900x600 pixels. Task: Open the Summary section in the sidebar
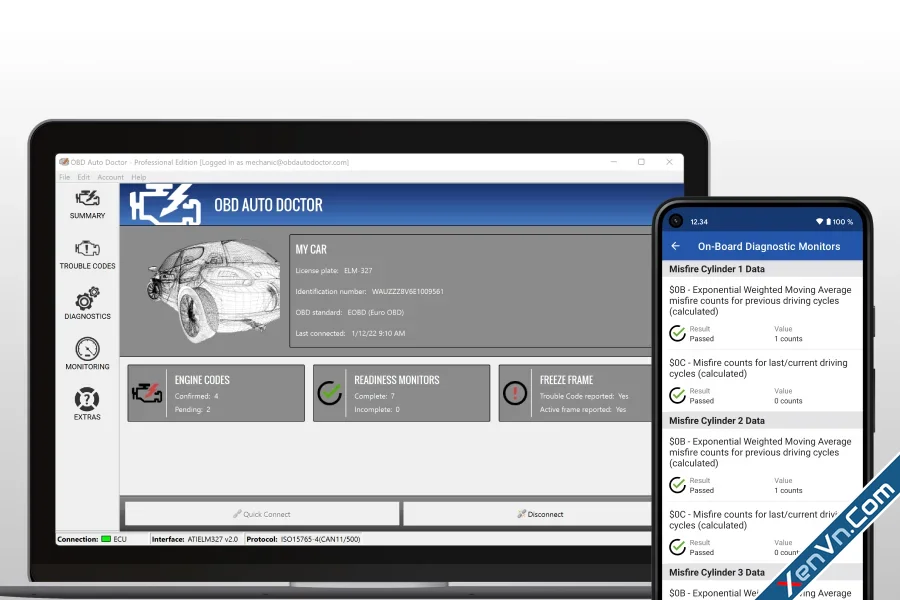(87, 205)
